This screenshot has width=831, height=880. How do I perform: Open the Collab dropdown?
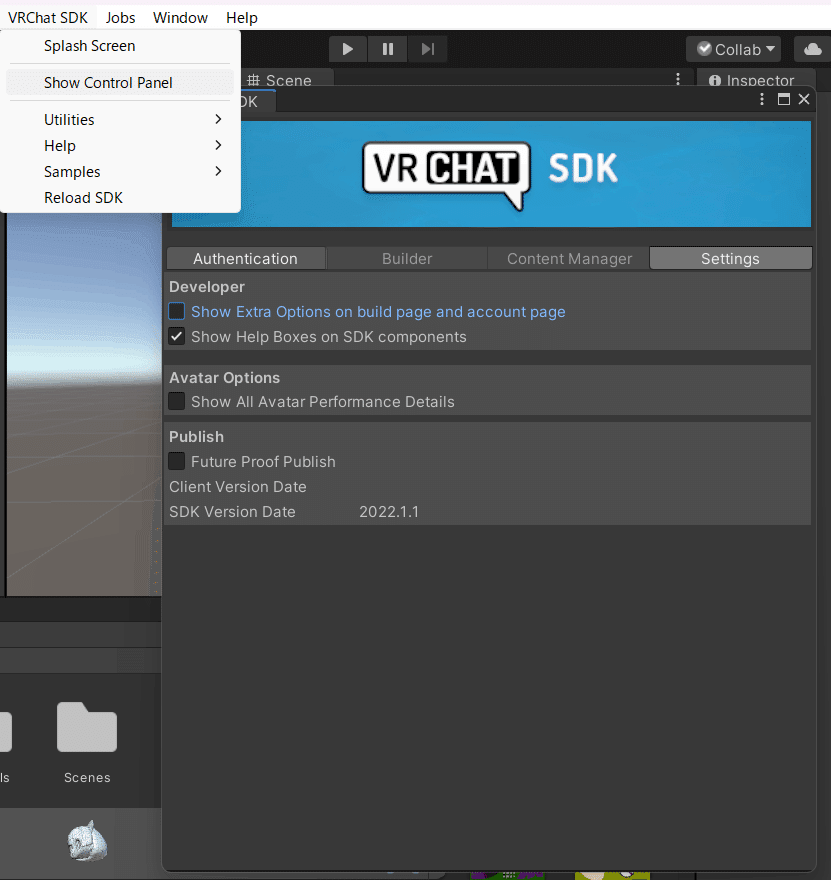coord(733,49)
